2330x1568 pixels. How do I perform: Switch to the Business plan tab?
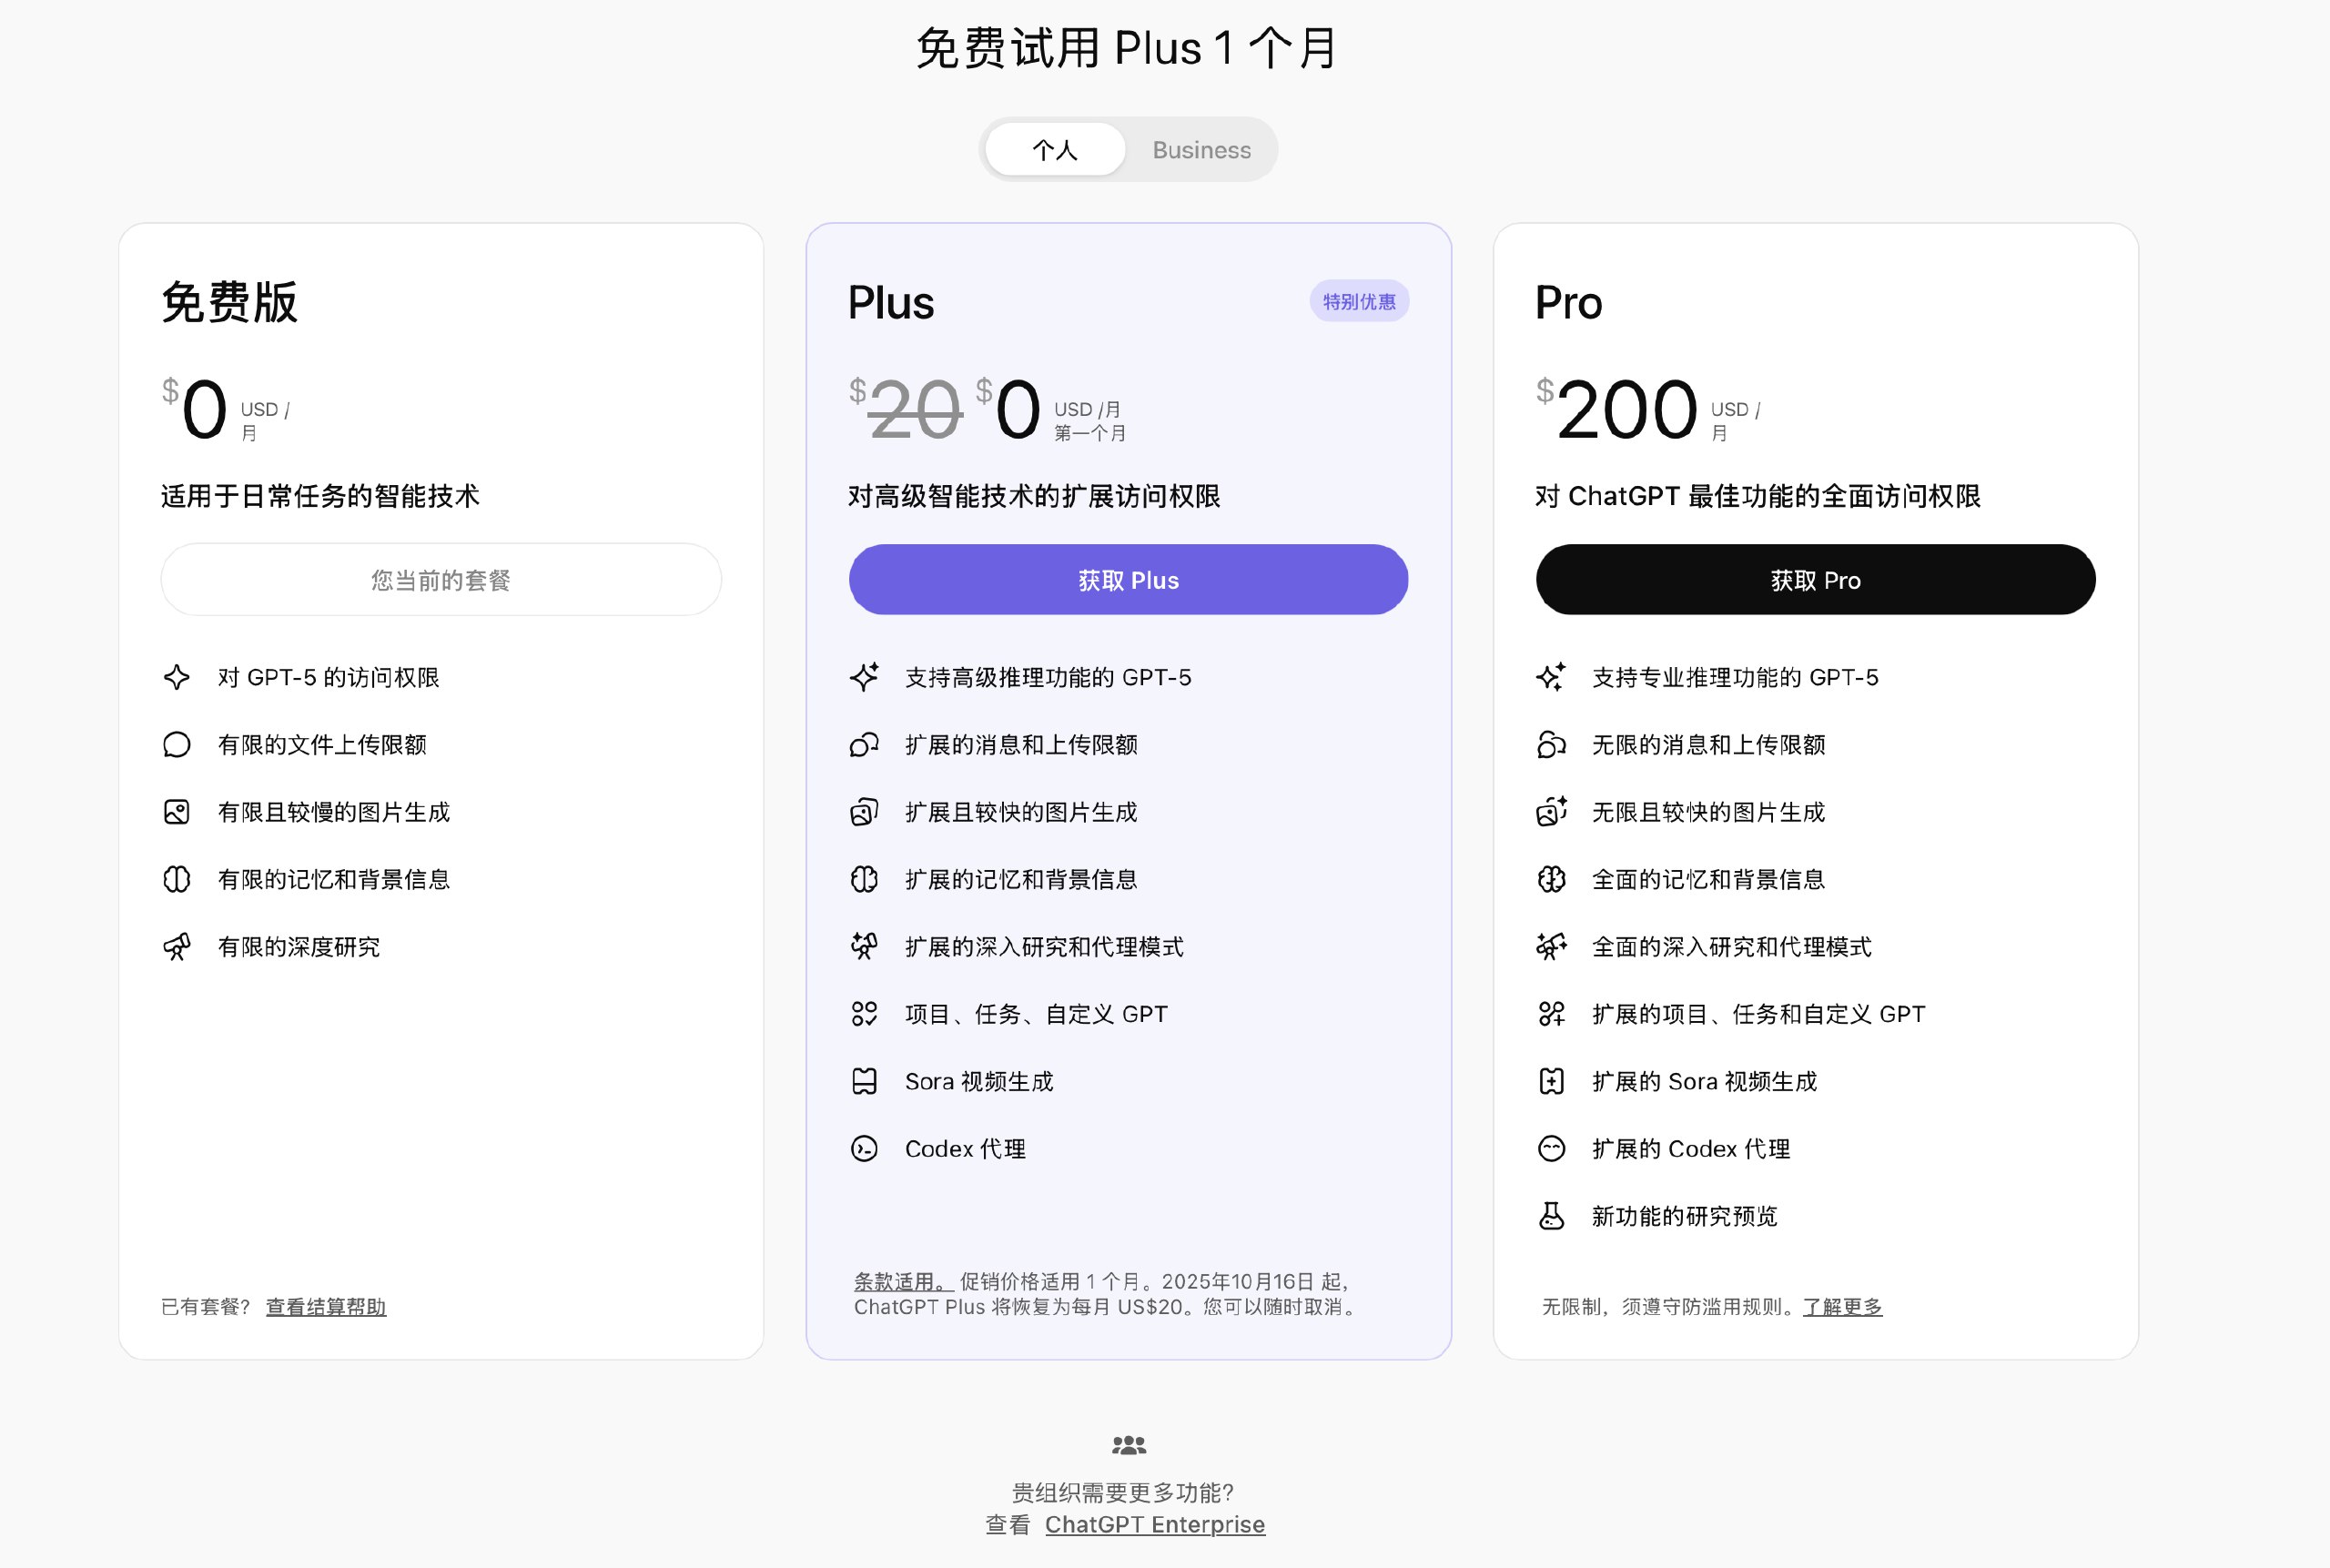click(1202, 150)
